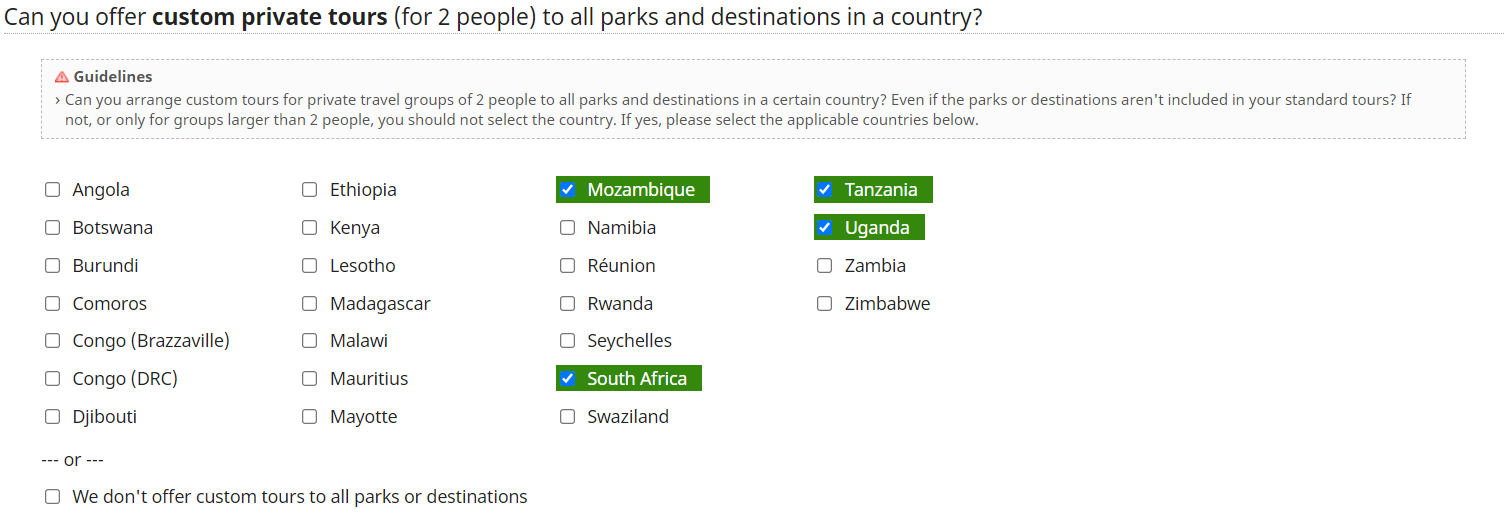Click the Guidelines warning icon
The width and height of the screenshot is (1509, 516).
62,77
